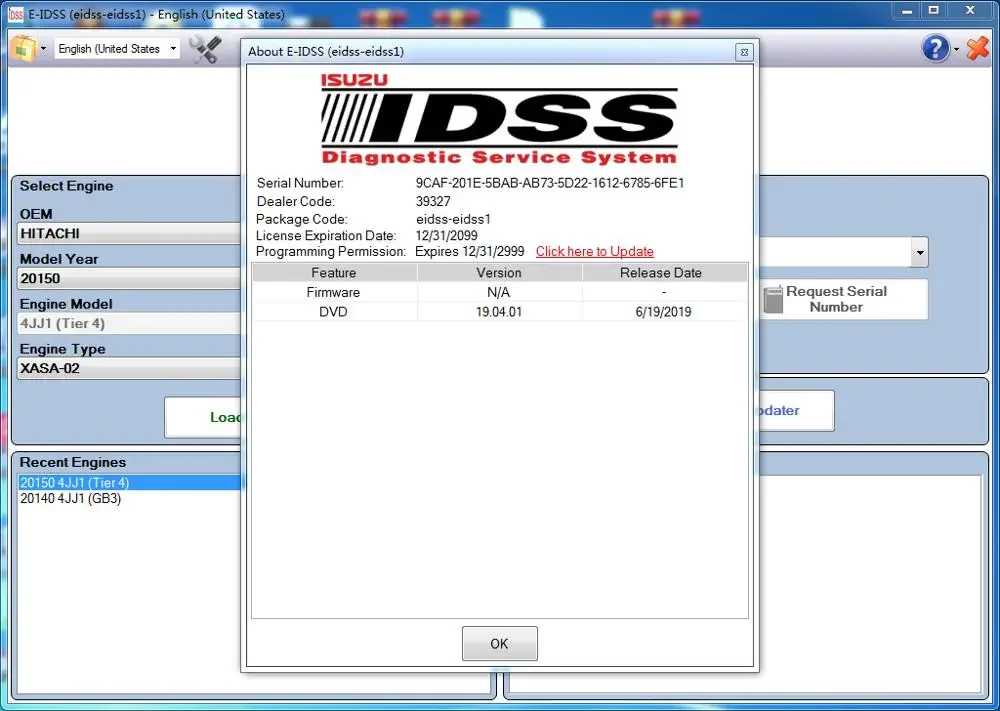1000x711 pixels.
Task: Click the question mark help bubble
Action: click(936, 47)
